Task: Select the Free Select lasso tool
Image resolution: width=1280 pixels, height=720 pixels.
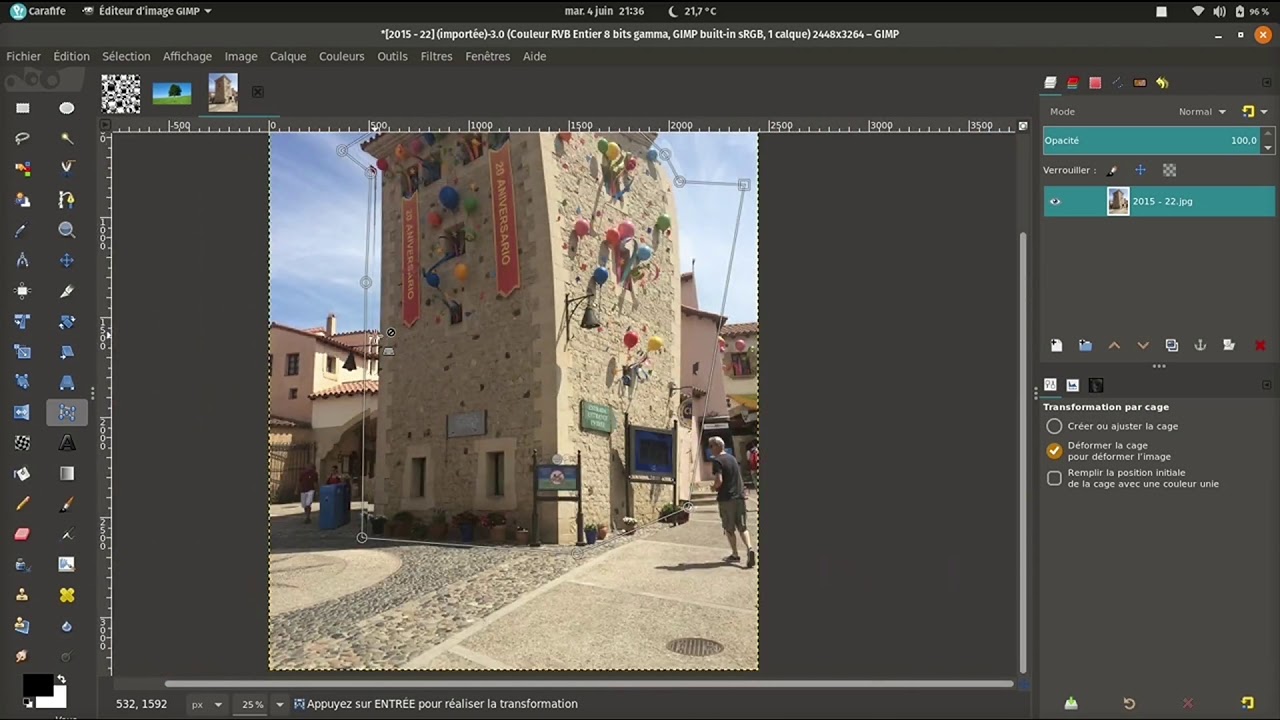Action: click(22, 138)
